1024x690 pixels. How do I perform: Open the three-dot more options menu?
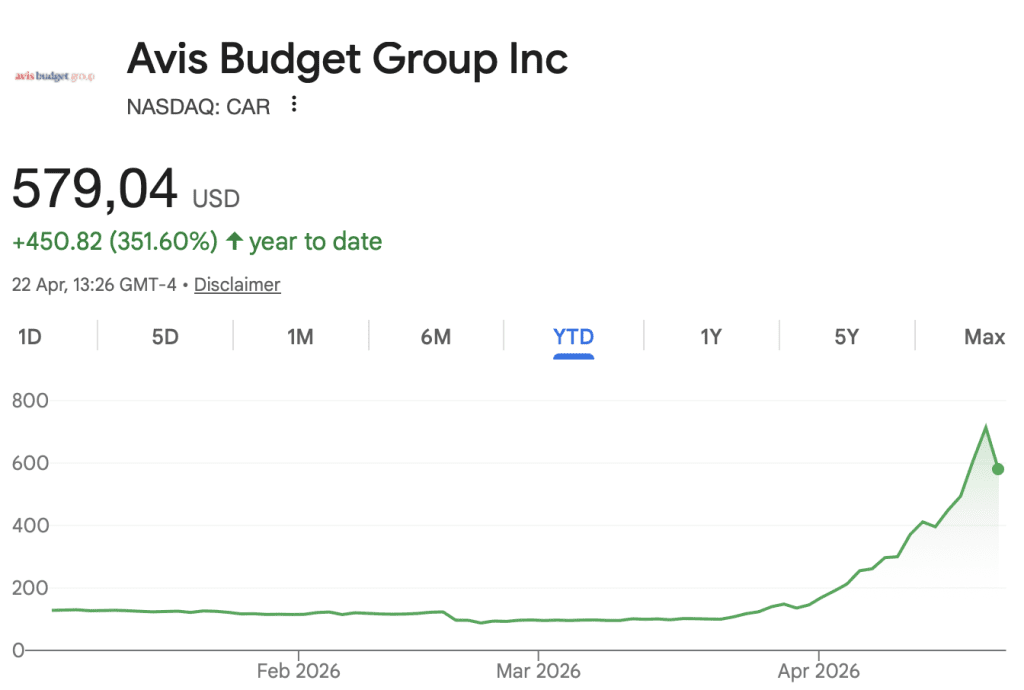(x=294, y=104)
